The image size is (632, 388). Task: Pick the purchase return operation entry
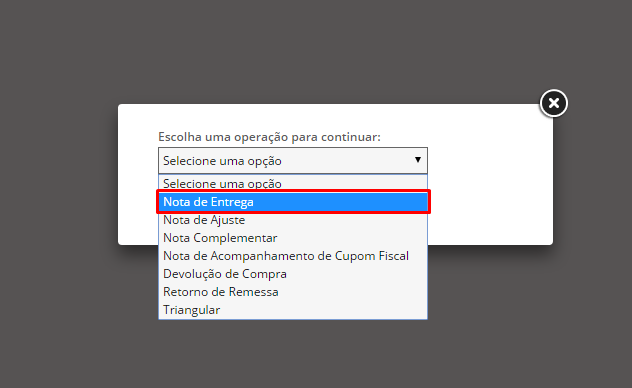293,274
